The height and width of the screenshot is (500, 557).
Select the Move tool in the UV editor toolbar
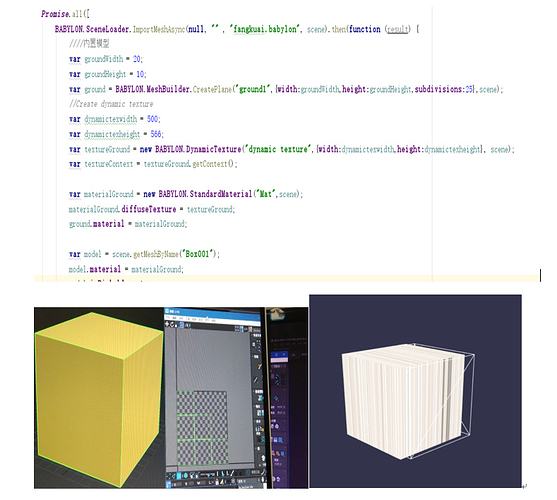pyautogui.click(x=167, y=324)
